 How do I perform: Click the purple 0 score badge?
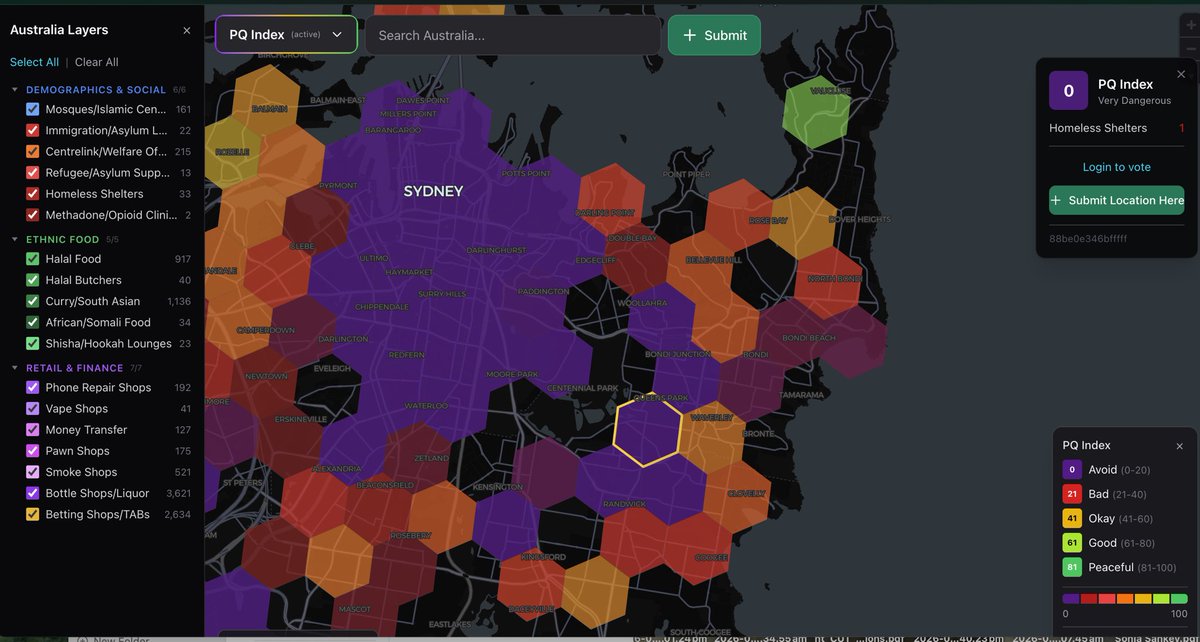click(x=1068, y=91)
